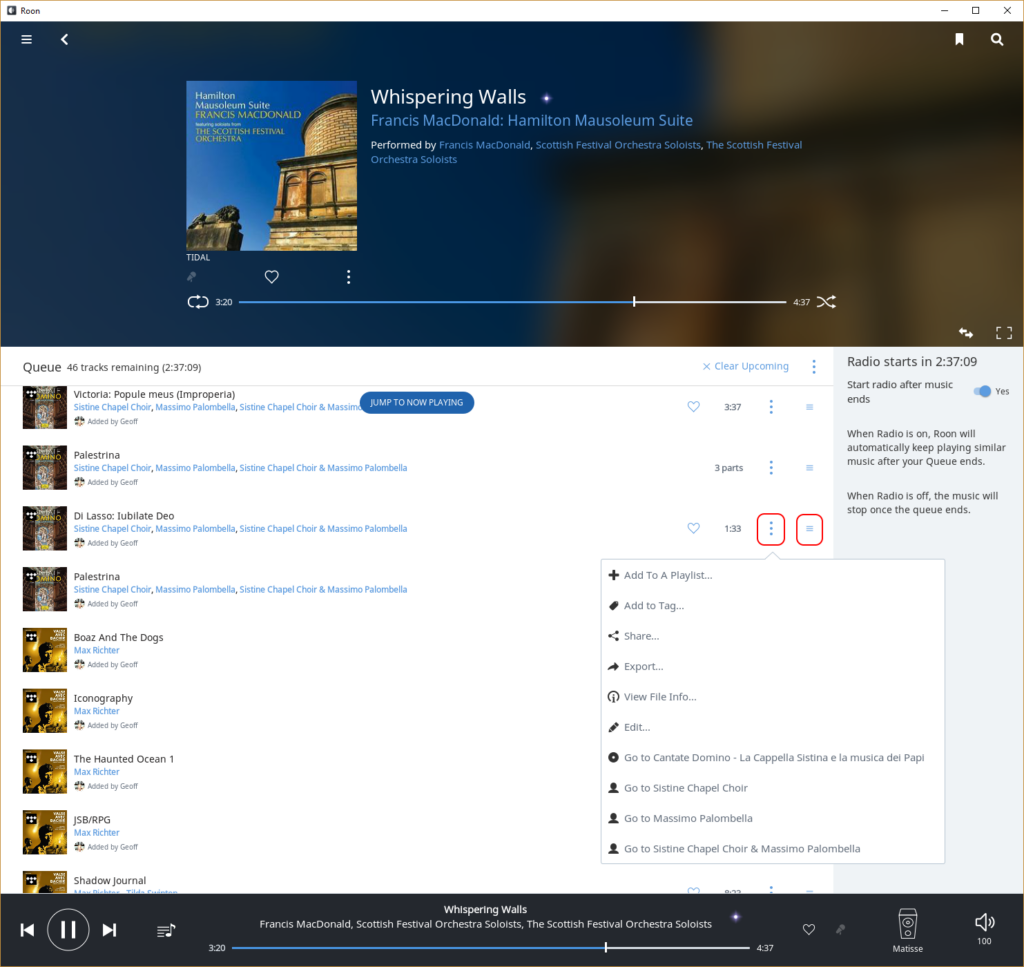The width and height of the screenshot is (1024, 967).
Task: Click Max Richter link under JSB/RPG
Action: click(97, 832)
